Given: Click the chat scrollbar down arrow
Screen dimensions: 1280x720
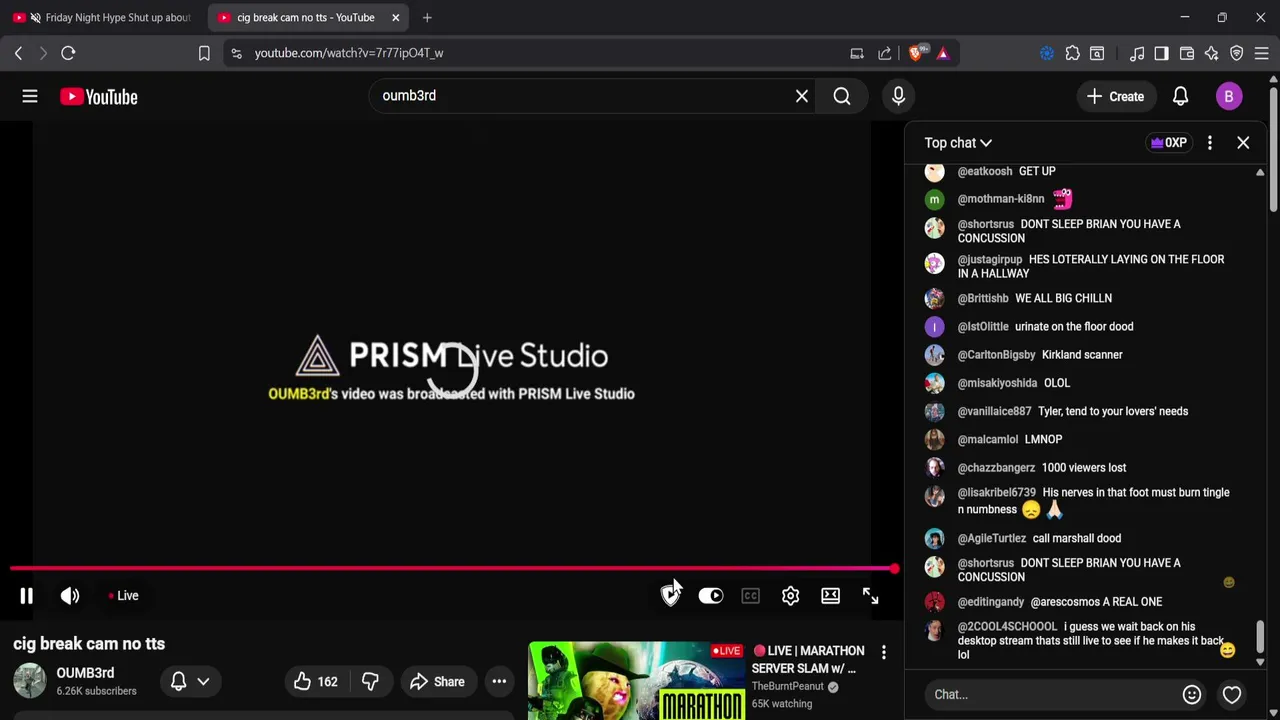Looking at the screenshot, I should pos(1260,662).
